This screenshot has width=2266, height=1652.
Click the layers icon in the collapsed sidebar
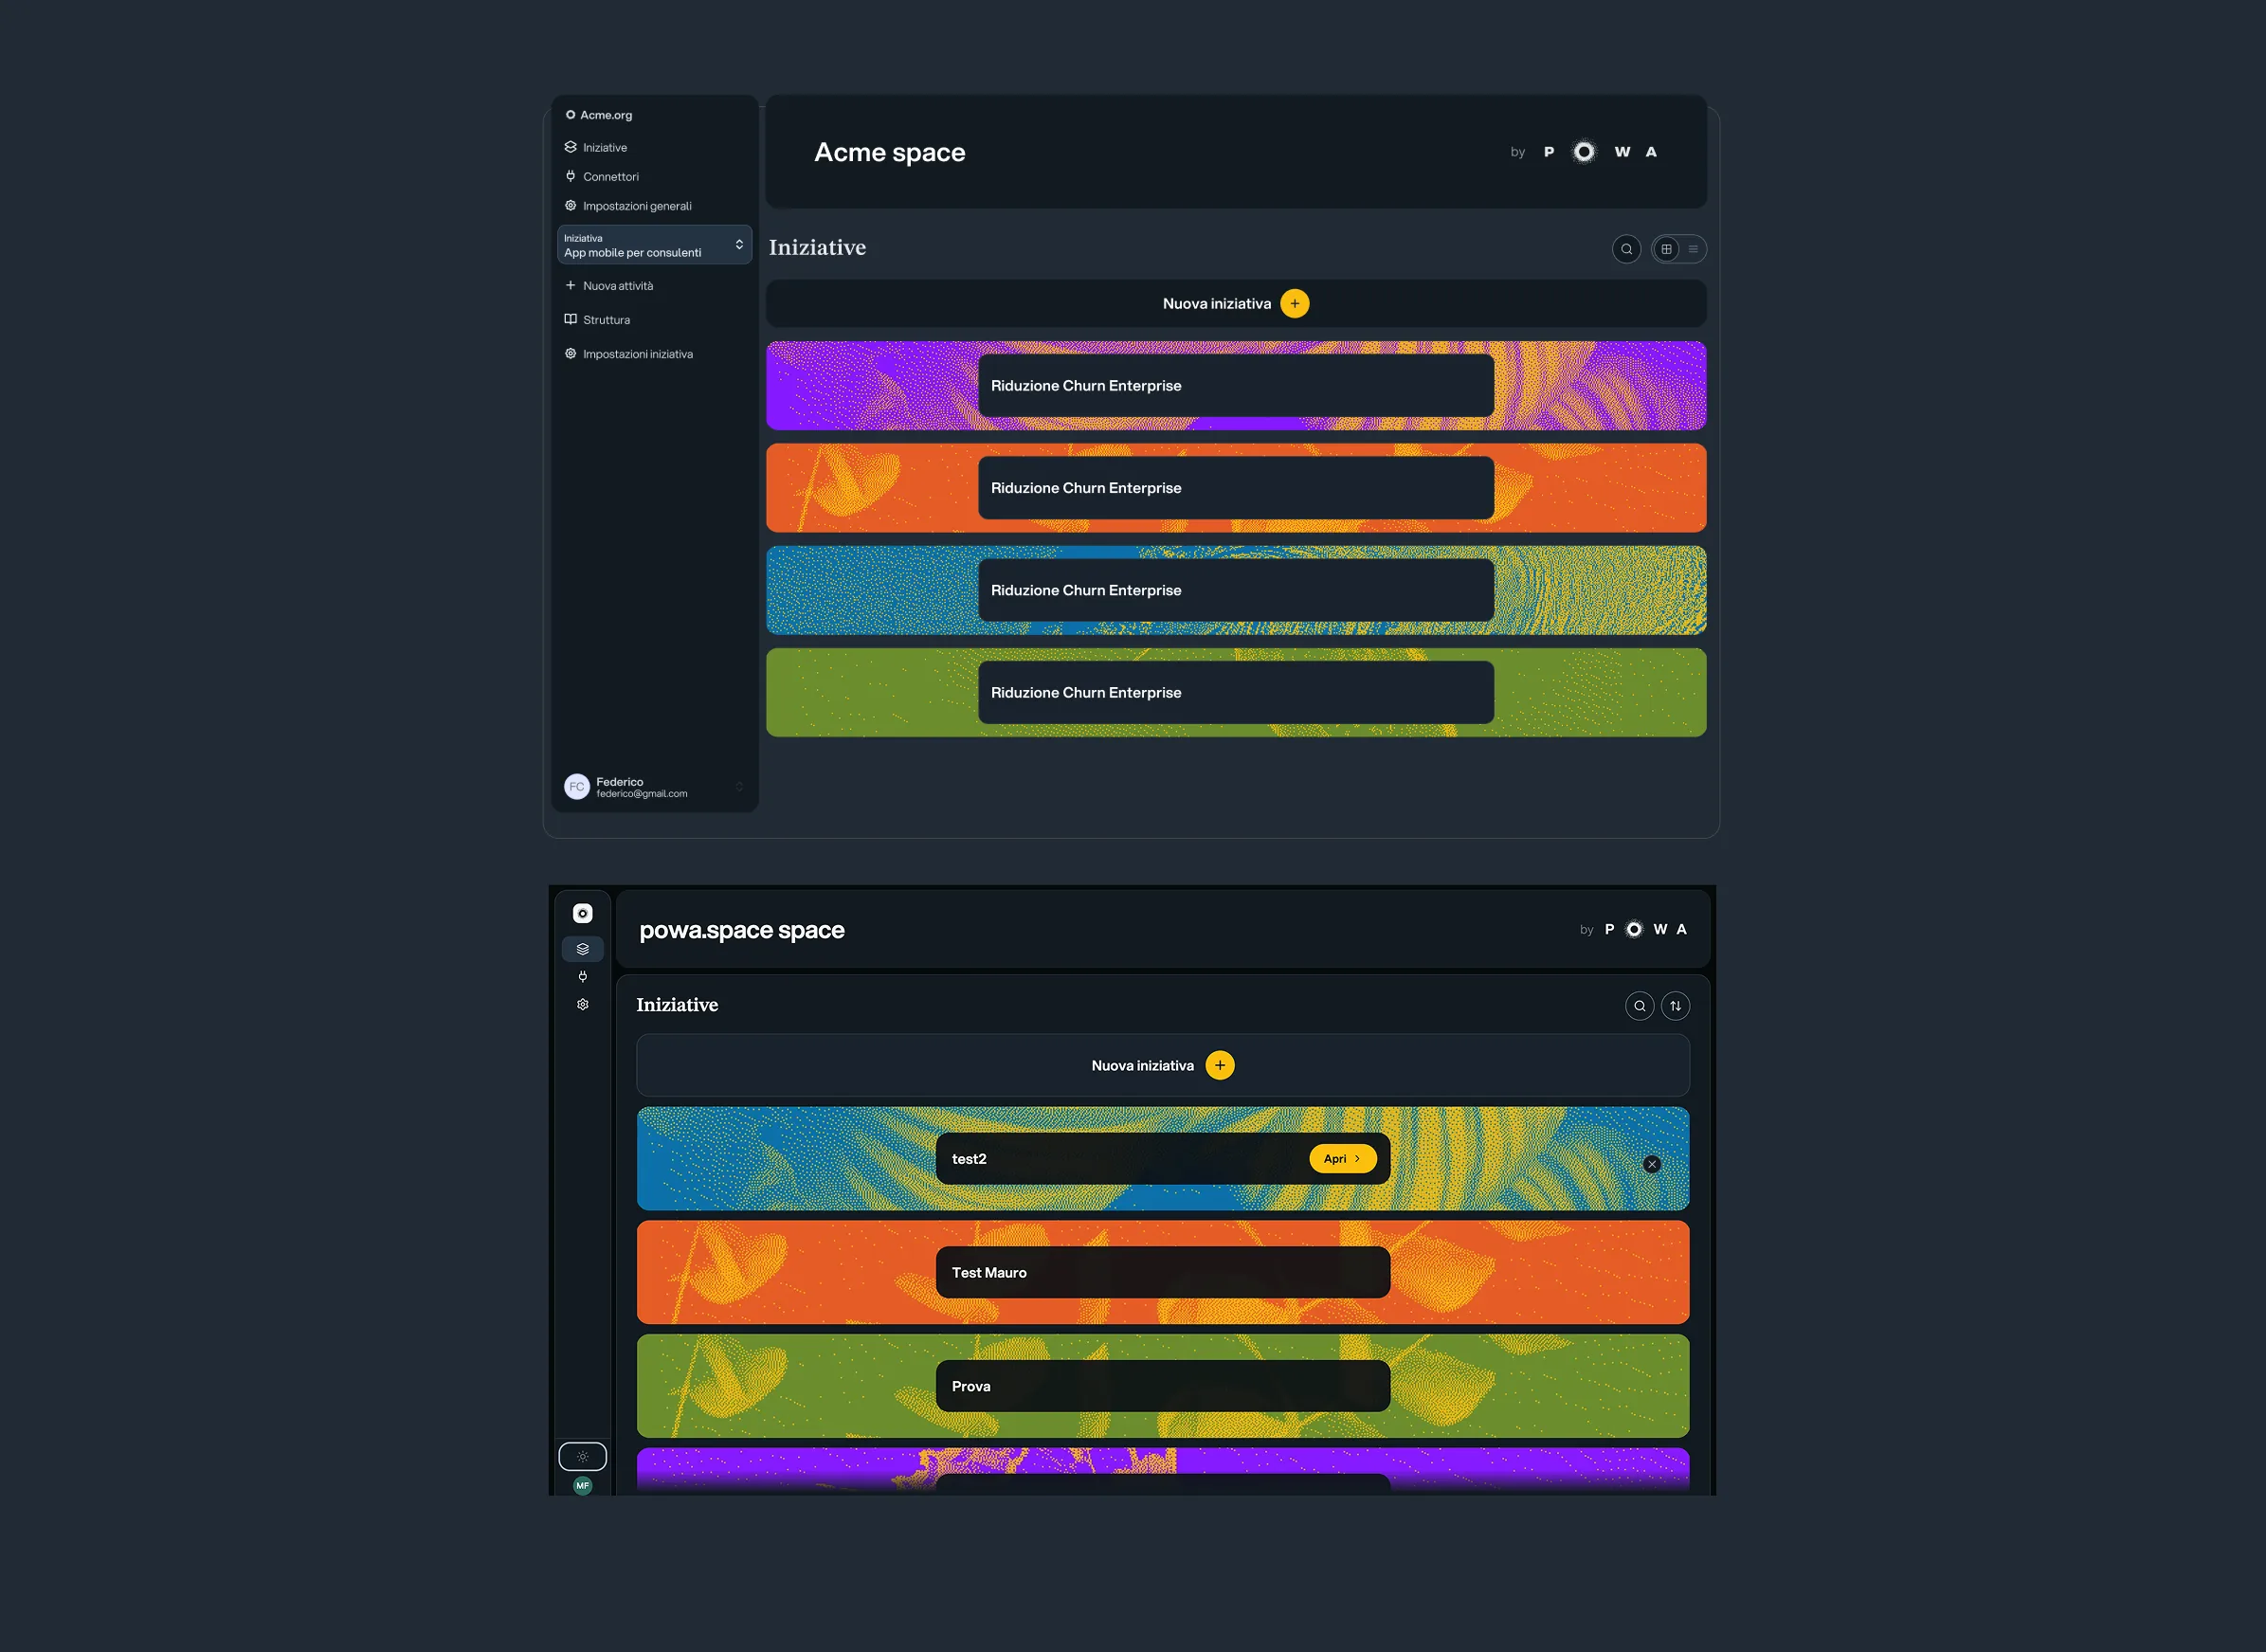click(x=583, y=949)
